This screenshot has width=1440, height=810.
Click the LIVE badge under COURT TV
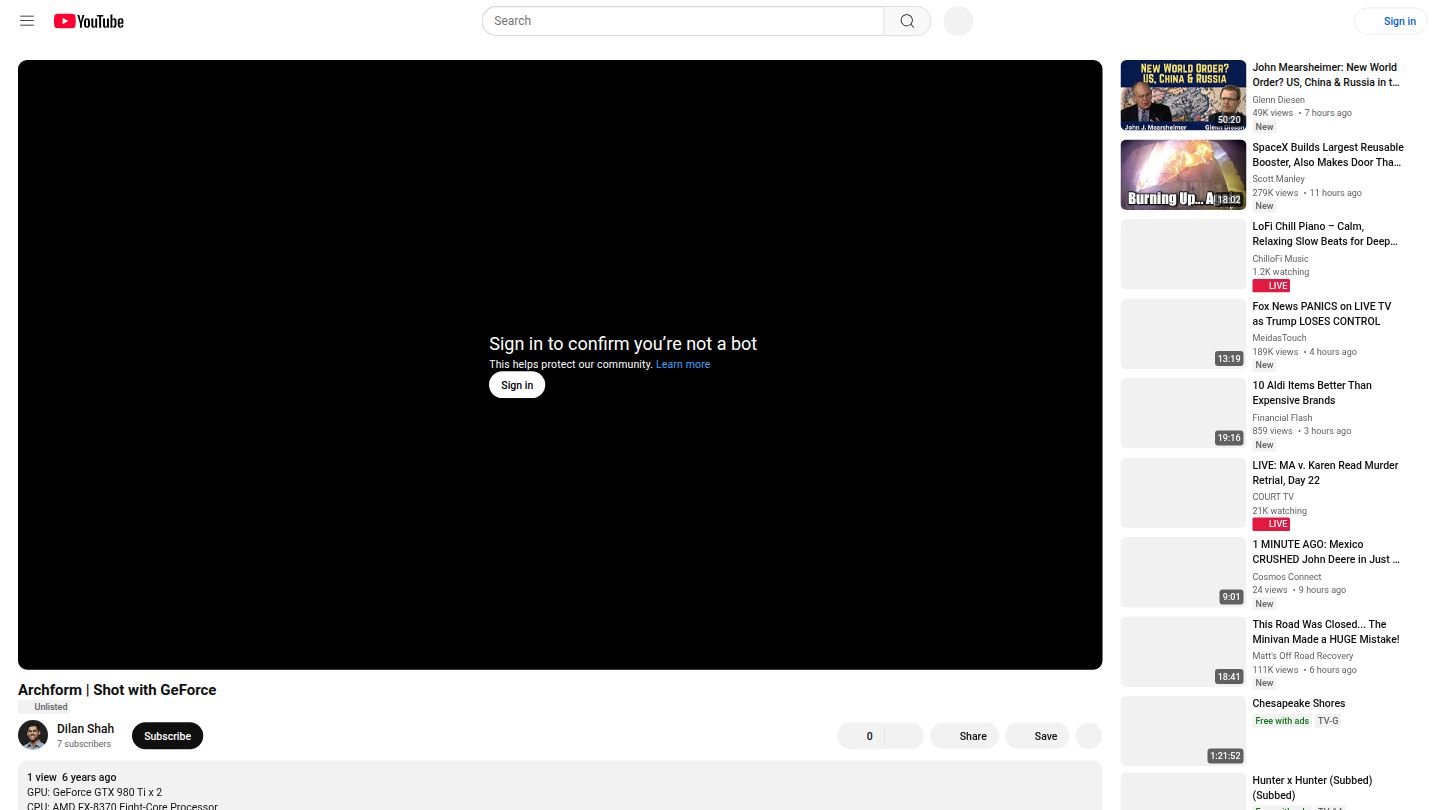tap(1271, 524)
